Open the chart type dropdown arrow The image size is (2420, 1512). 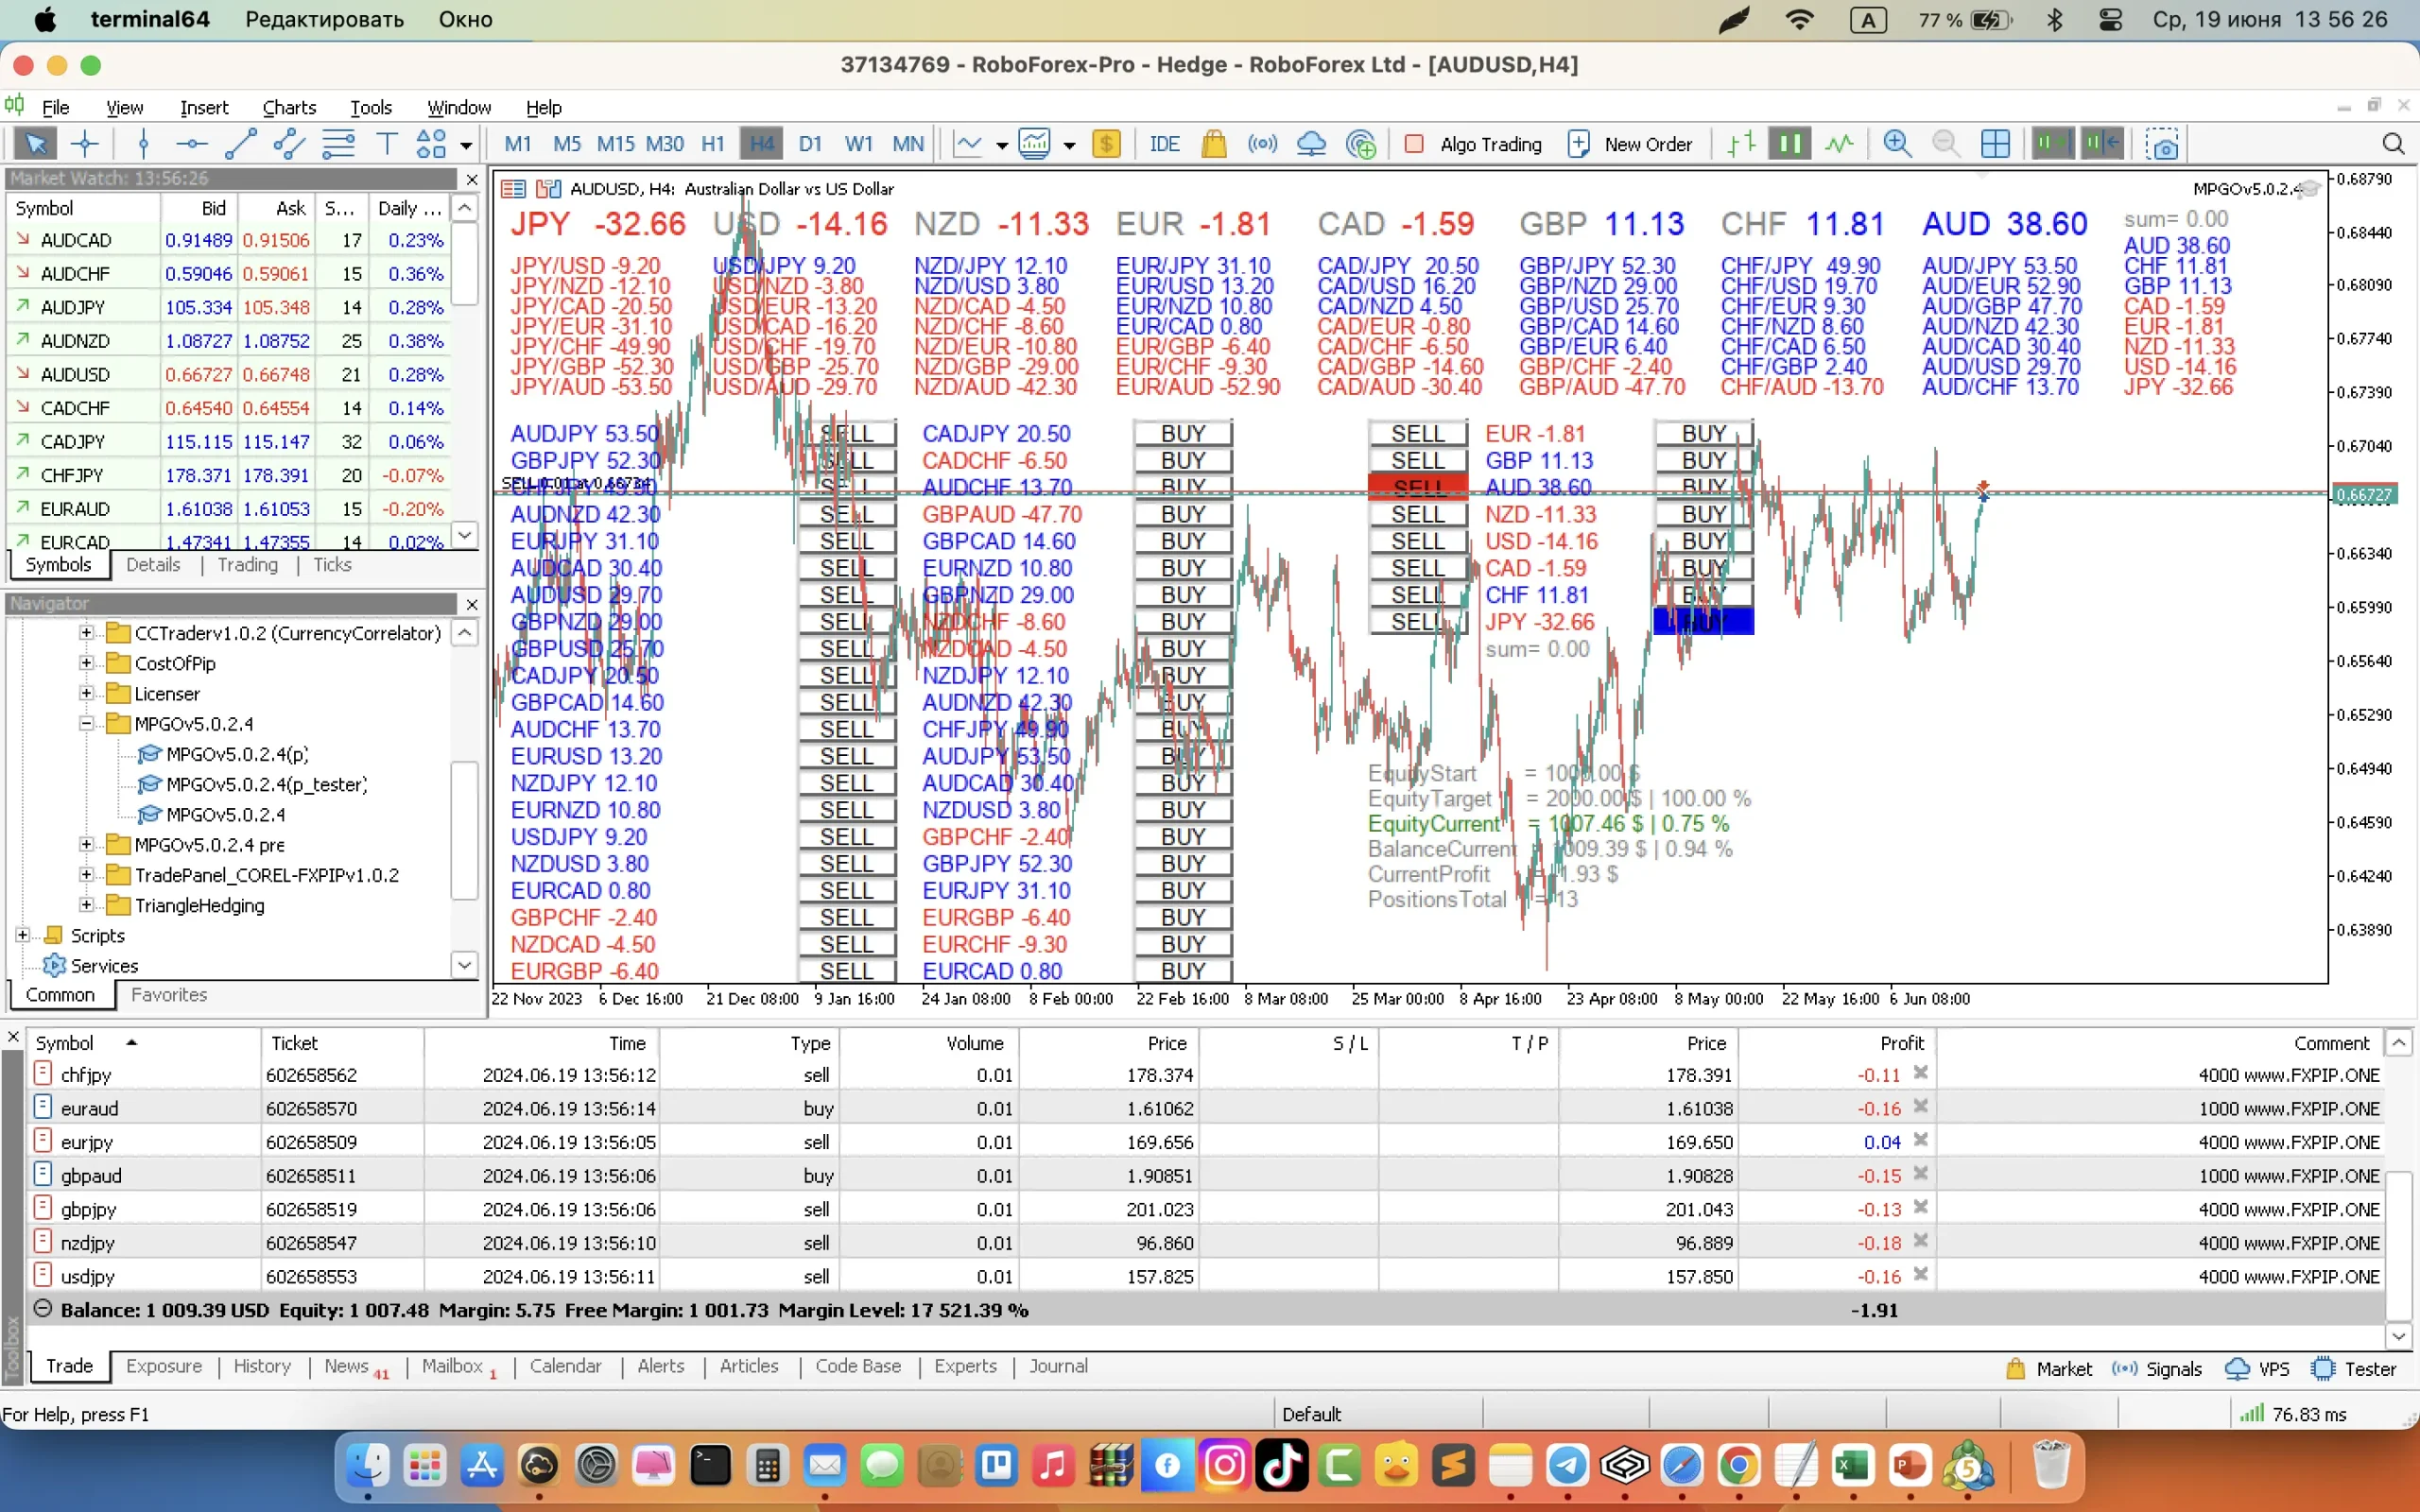pyautogui.click(x=1001, y=145)
